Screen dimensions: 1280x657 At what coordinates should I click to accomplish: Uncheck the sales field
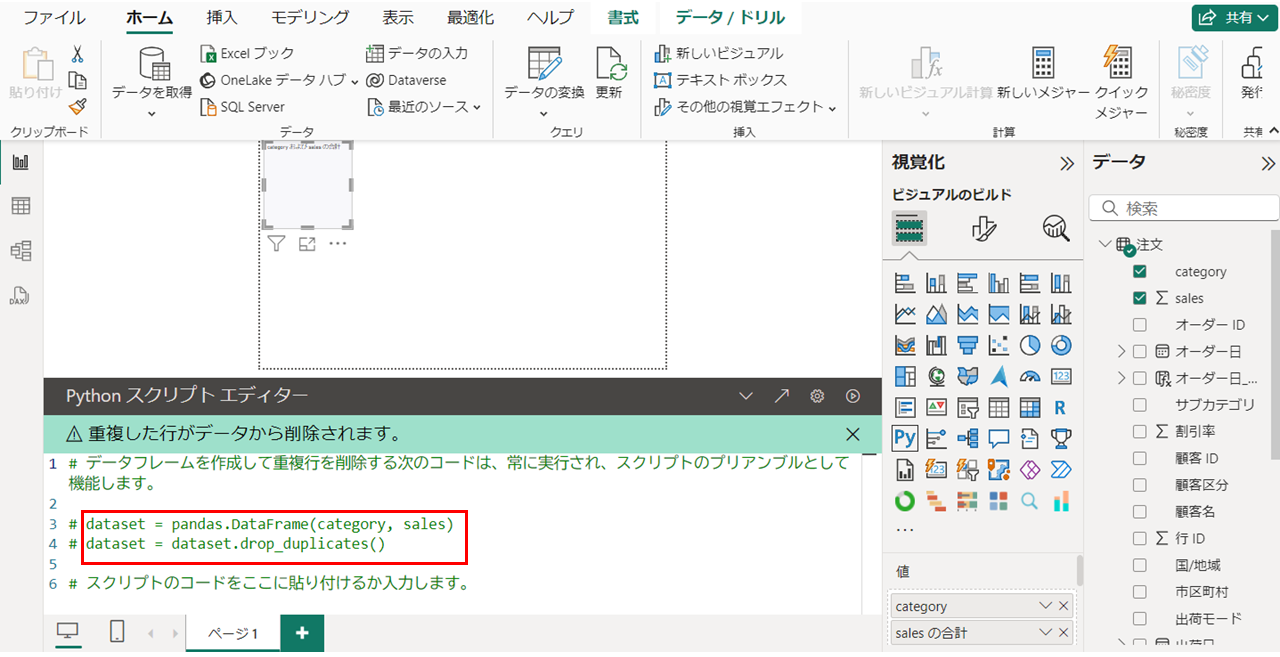point(1139,298)
